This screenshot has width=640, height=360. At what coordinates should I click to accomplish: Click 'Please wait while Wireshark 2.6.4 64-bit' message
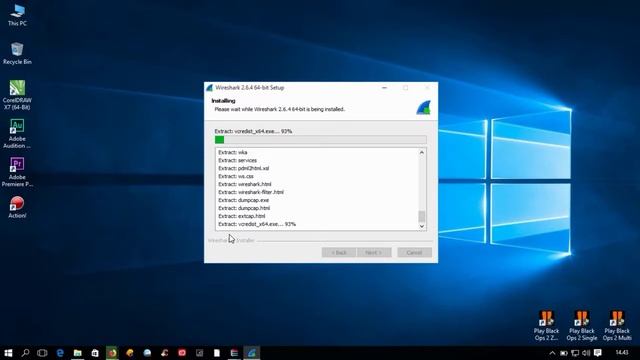click(280, 109)
